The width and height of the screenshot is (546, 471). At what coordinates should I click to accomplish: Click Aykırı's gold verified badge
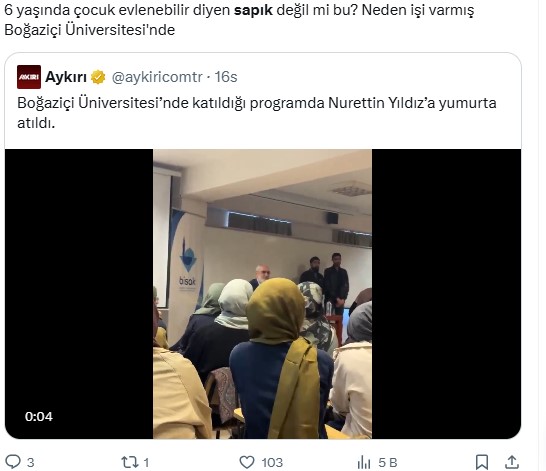pos(98,77)
